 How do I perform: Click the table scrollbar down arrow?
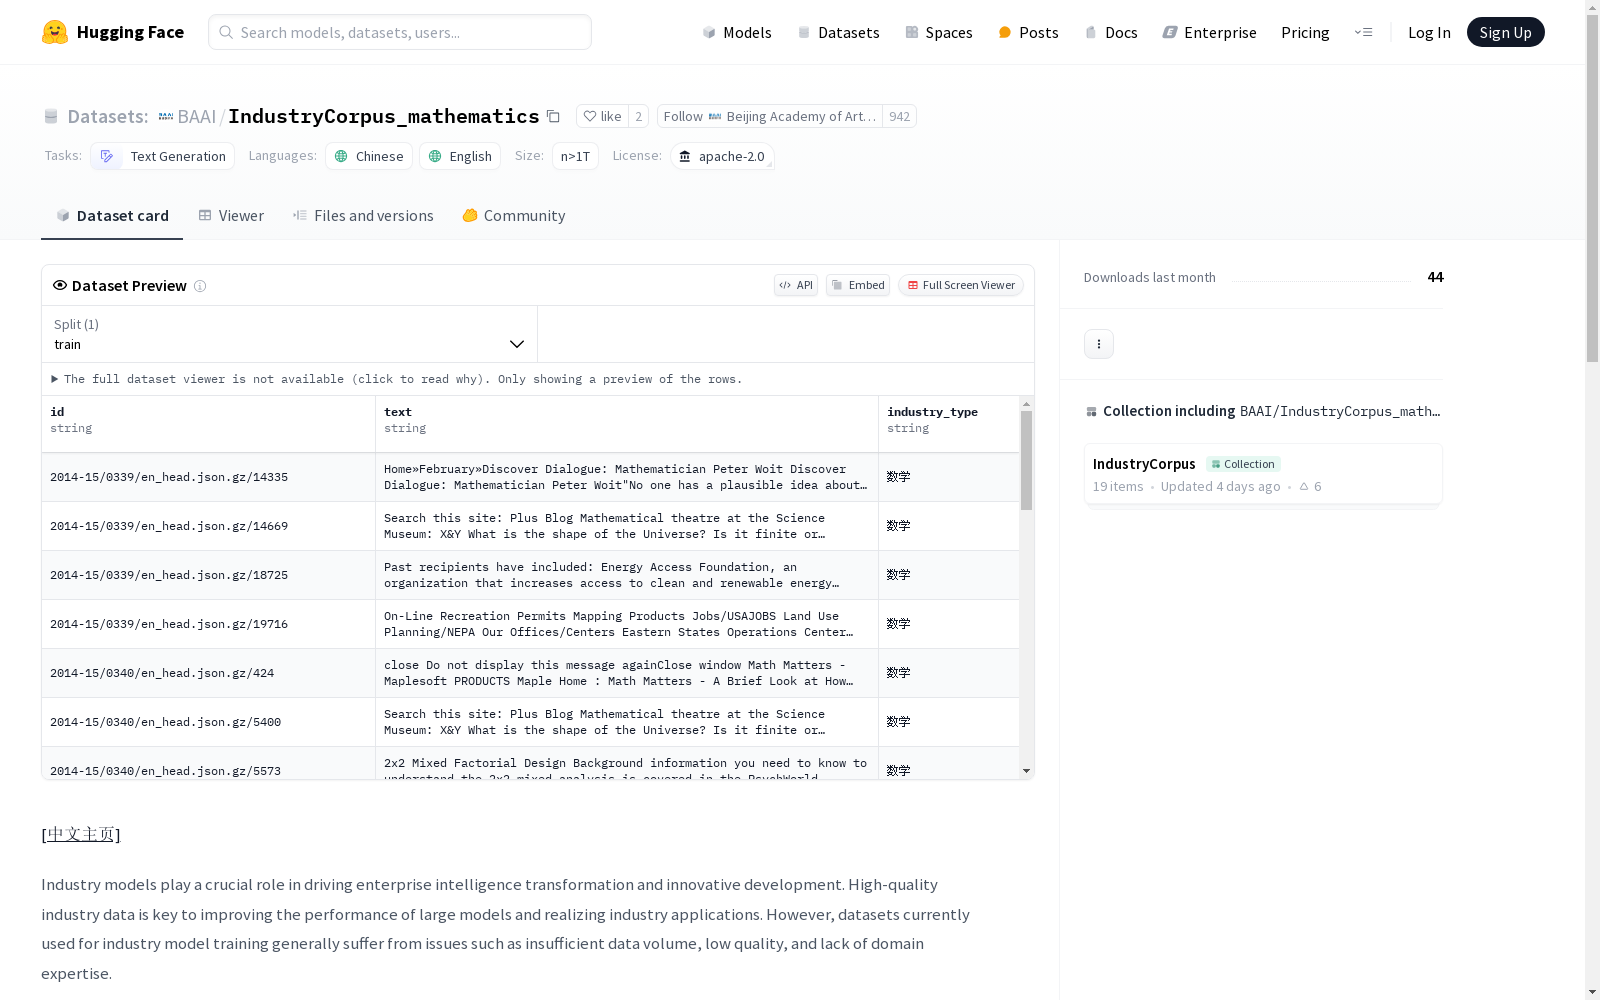(1026, 771)
